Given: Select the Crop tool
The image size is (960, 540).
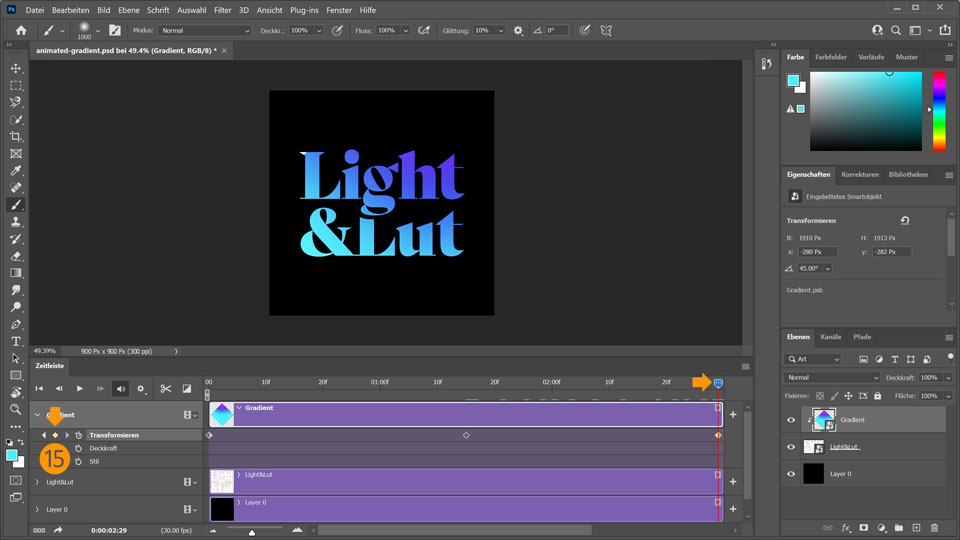Looking at the screenshot, I should (16, 136).
